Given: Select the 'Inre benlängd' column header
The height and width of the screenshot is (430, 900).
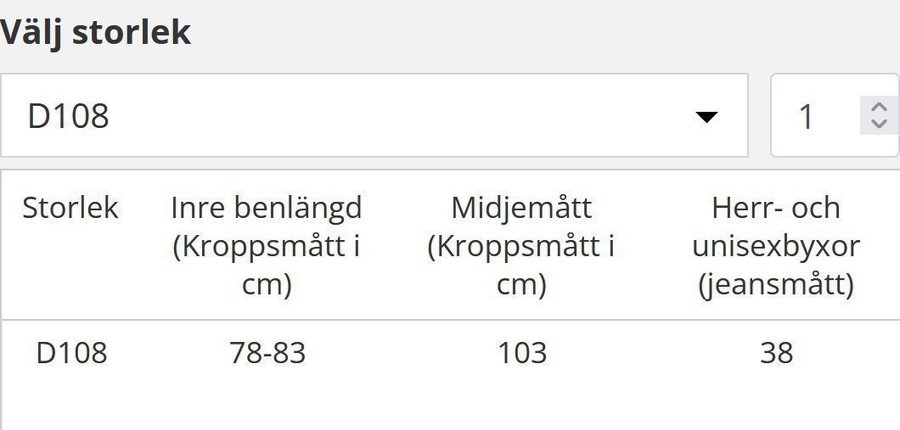Looking at the screenshot, I should (266, 208).
